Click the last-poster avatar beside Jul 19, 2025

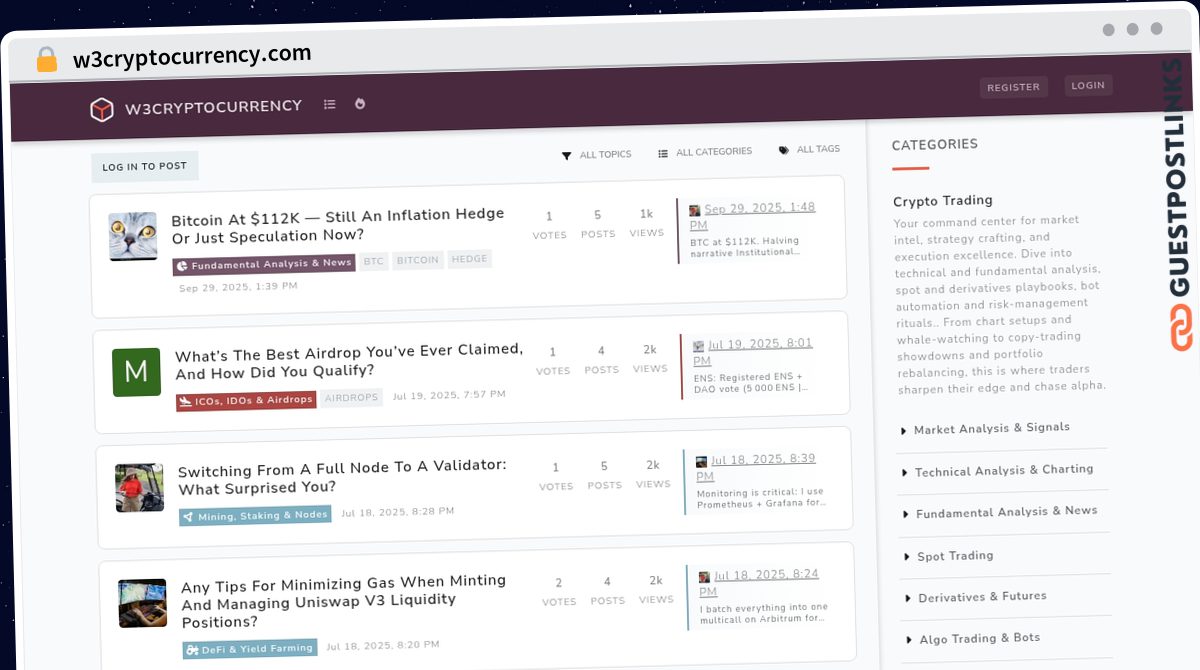click(698, 346)
